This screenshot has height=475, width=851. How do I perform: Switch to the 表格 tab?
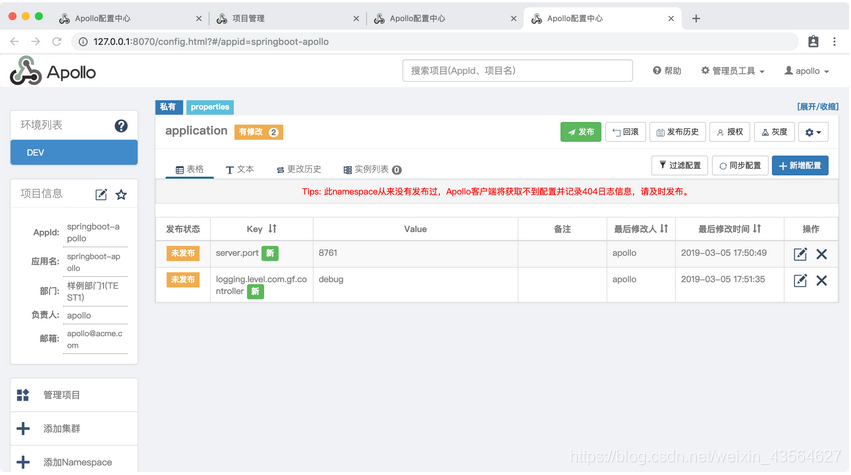189,169
